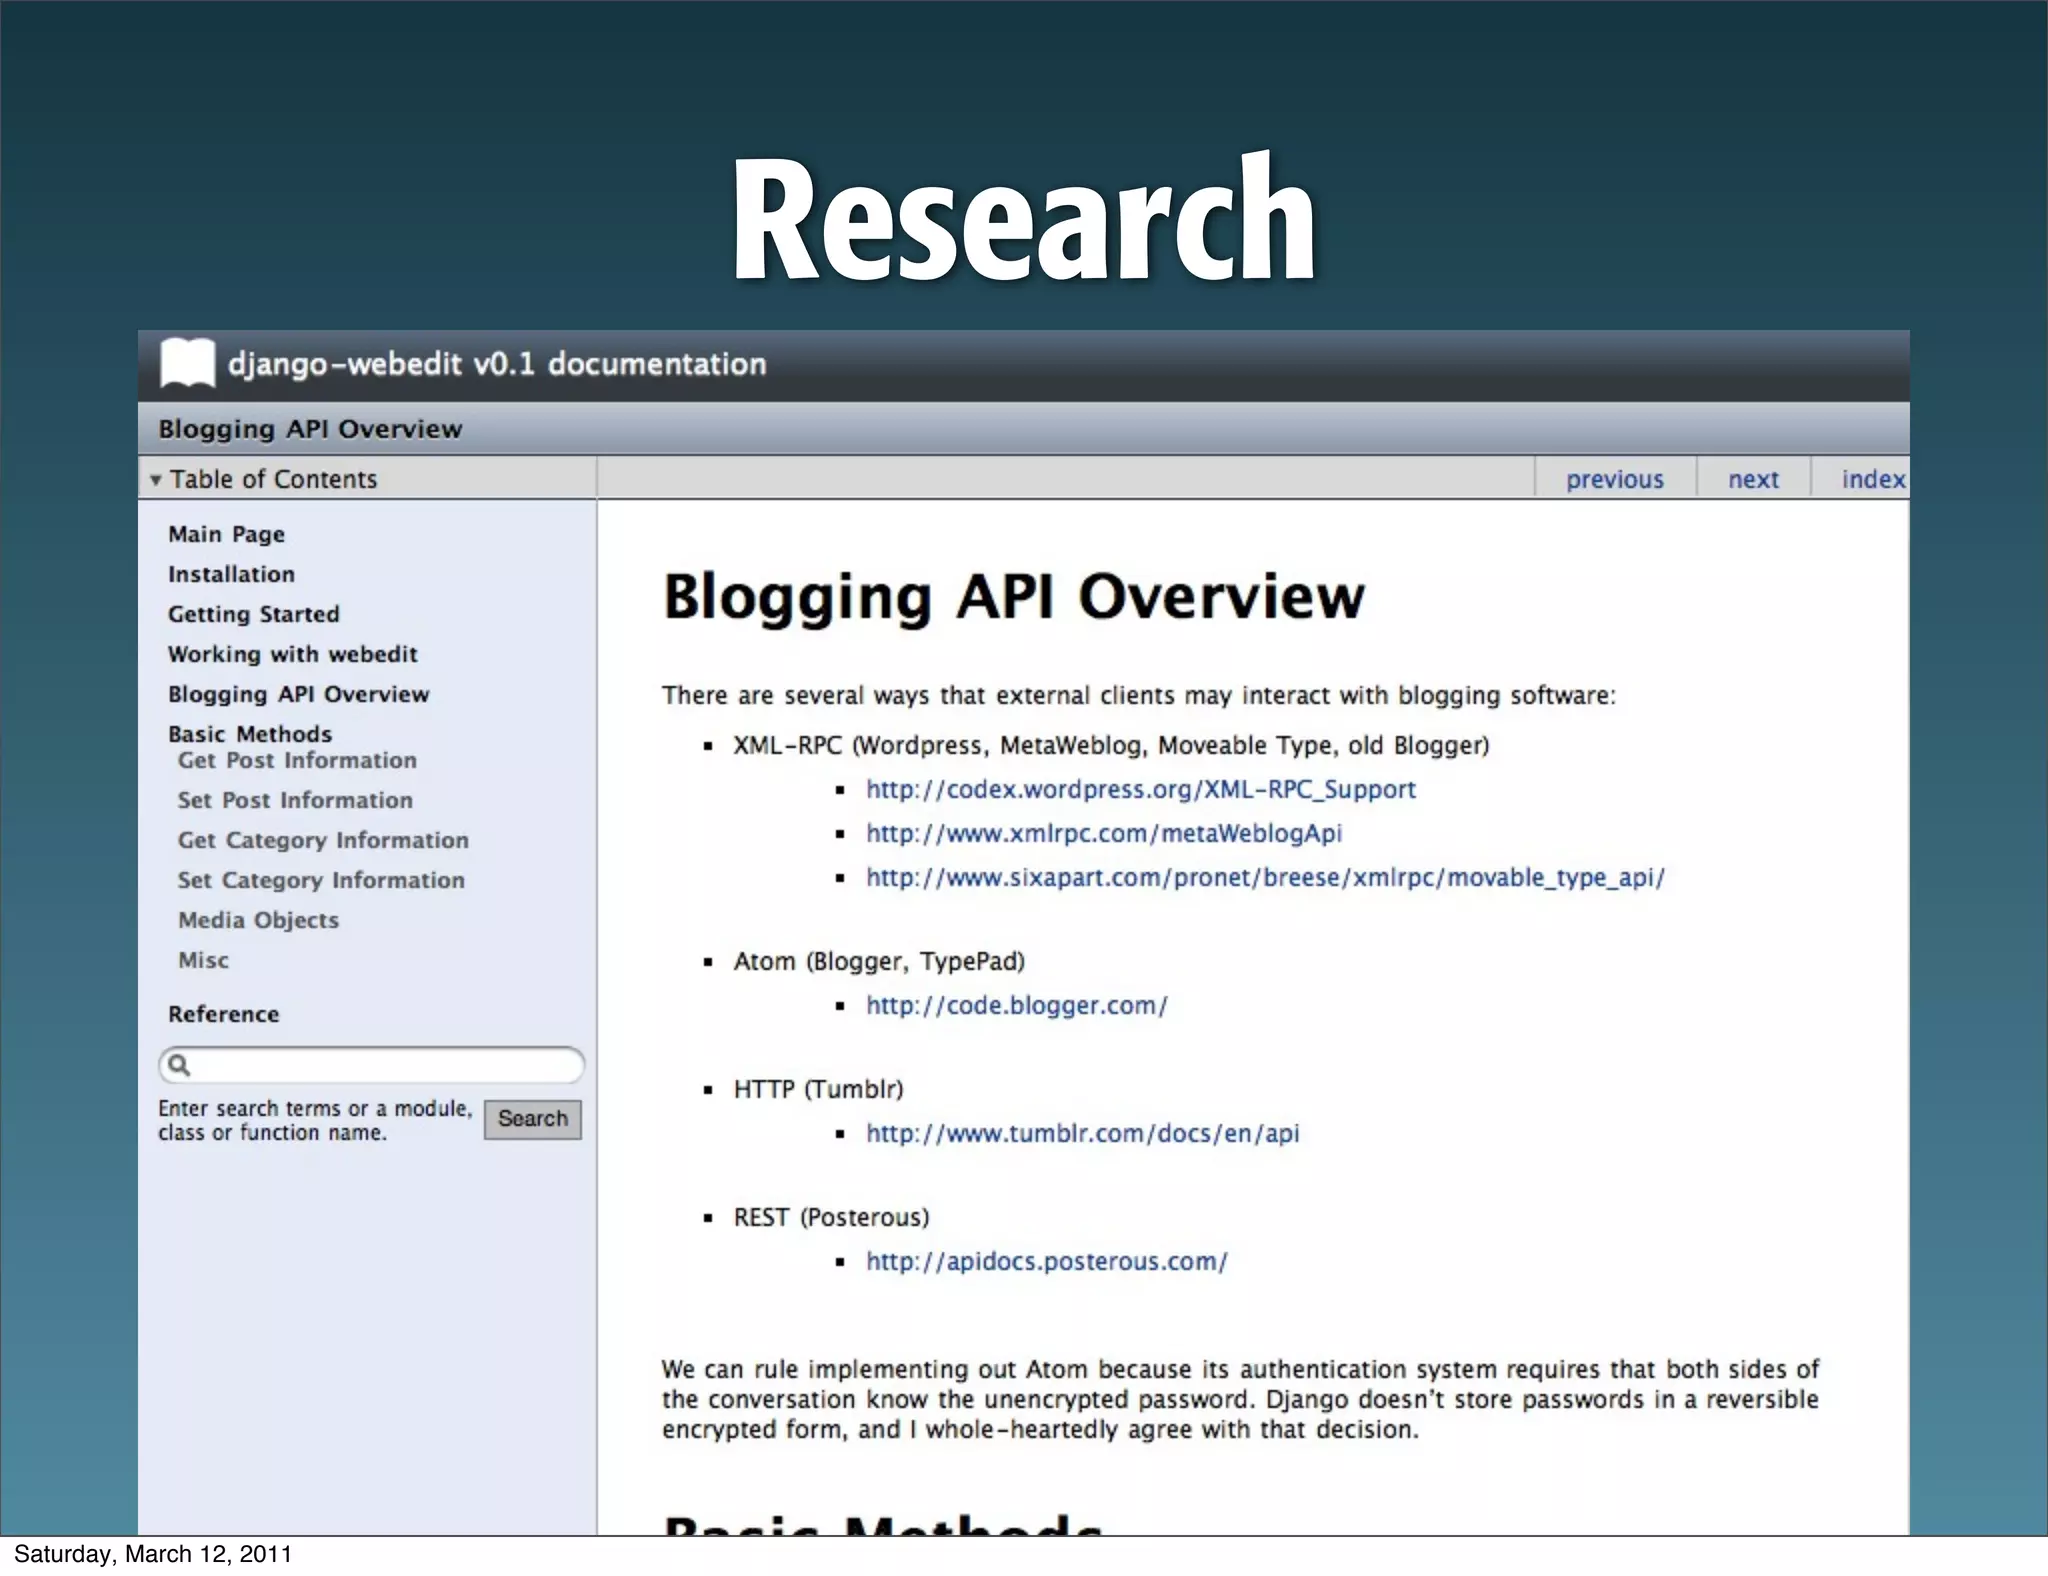Click the Atom (Blogger, TypePad) bullet text
Screen dimensions: 2048x1576
click(x=879, y=961)
